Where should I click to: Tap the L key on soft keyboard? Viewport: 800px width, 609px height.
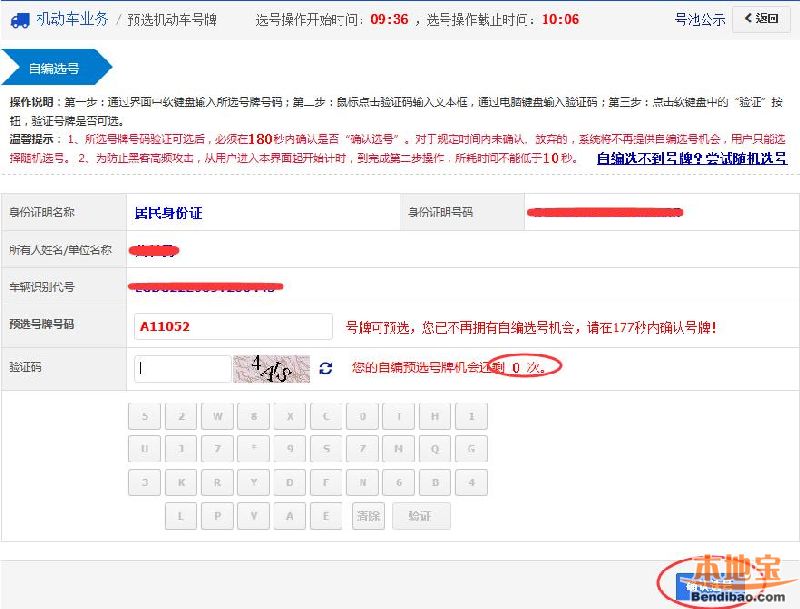[x=181, y=516]
